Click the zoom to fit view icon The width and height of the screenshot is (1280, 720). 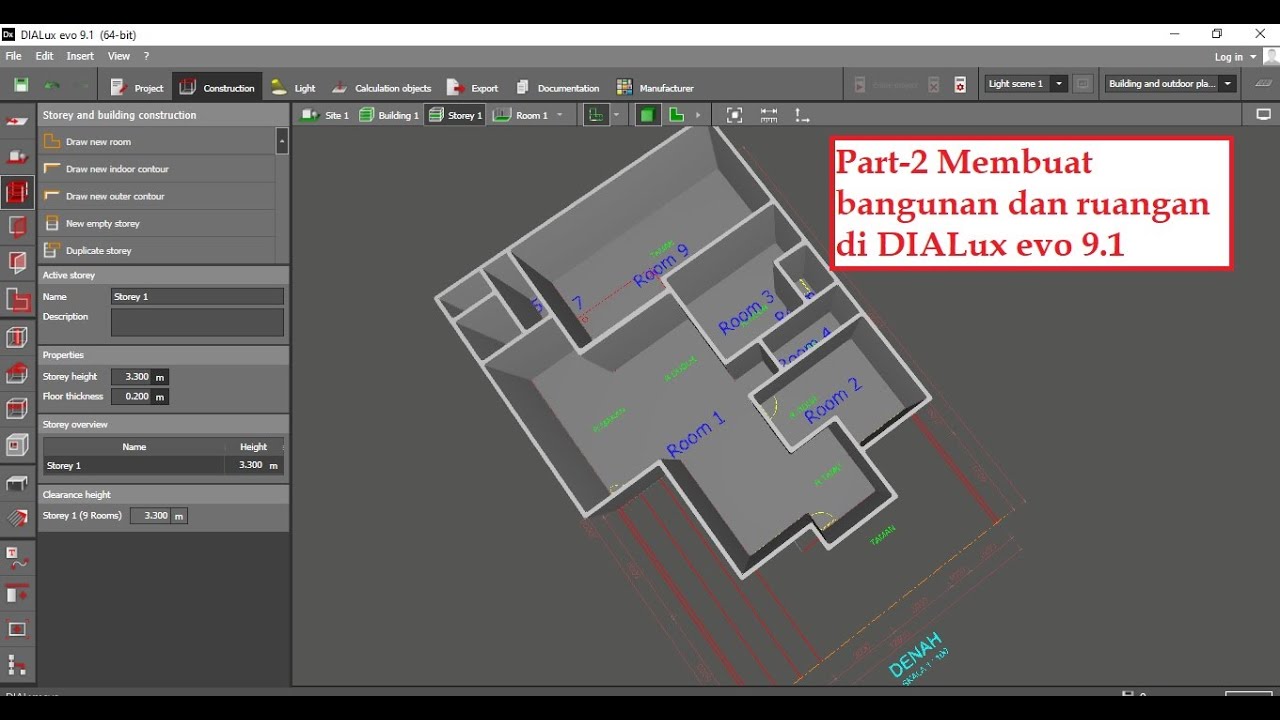(734, 115)
